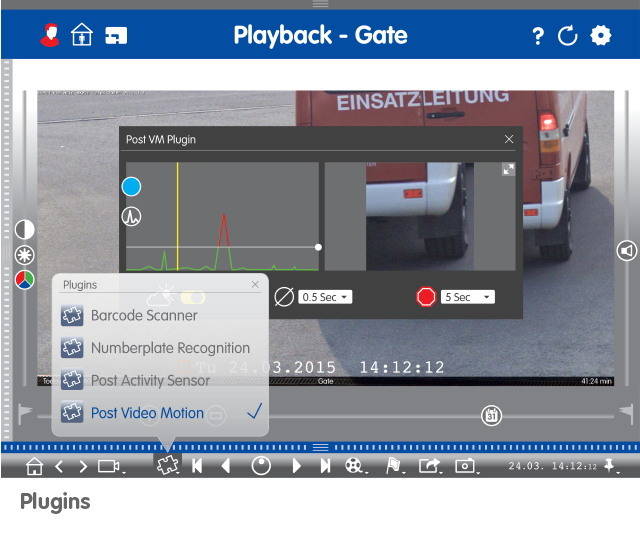Click the left flag on the timeline
Image resolution: width=640 pixels, height=540 pixels.
[25, 413]
